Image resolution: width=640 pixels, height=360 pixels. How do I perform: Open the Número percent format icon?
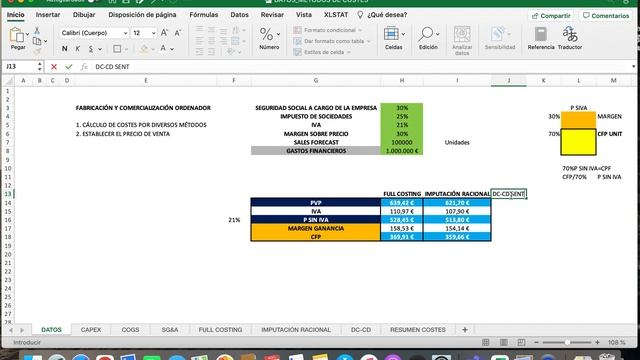(267, 34)
